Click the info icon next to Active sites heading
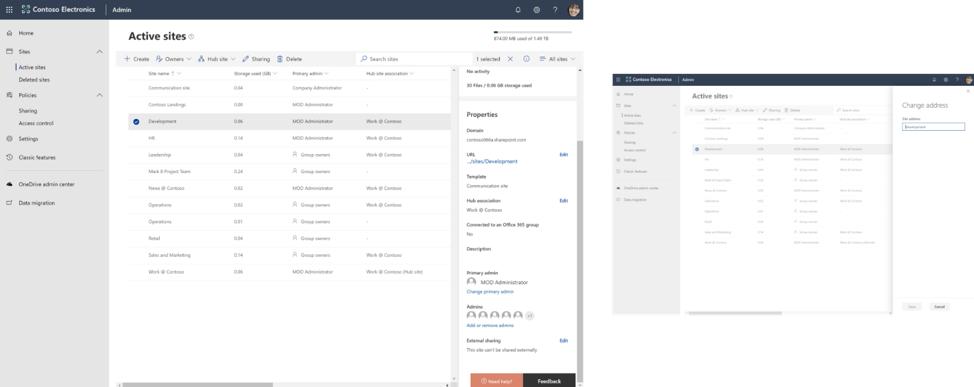Viewport: 974px width, 387px height. (191, 37)
